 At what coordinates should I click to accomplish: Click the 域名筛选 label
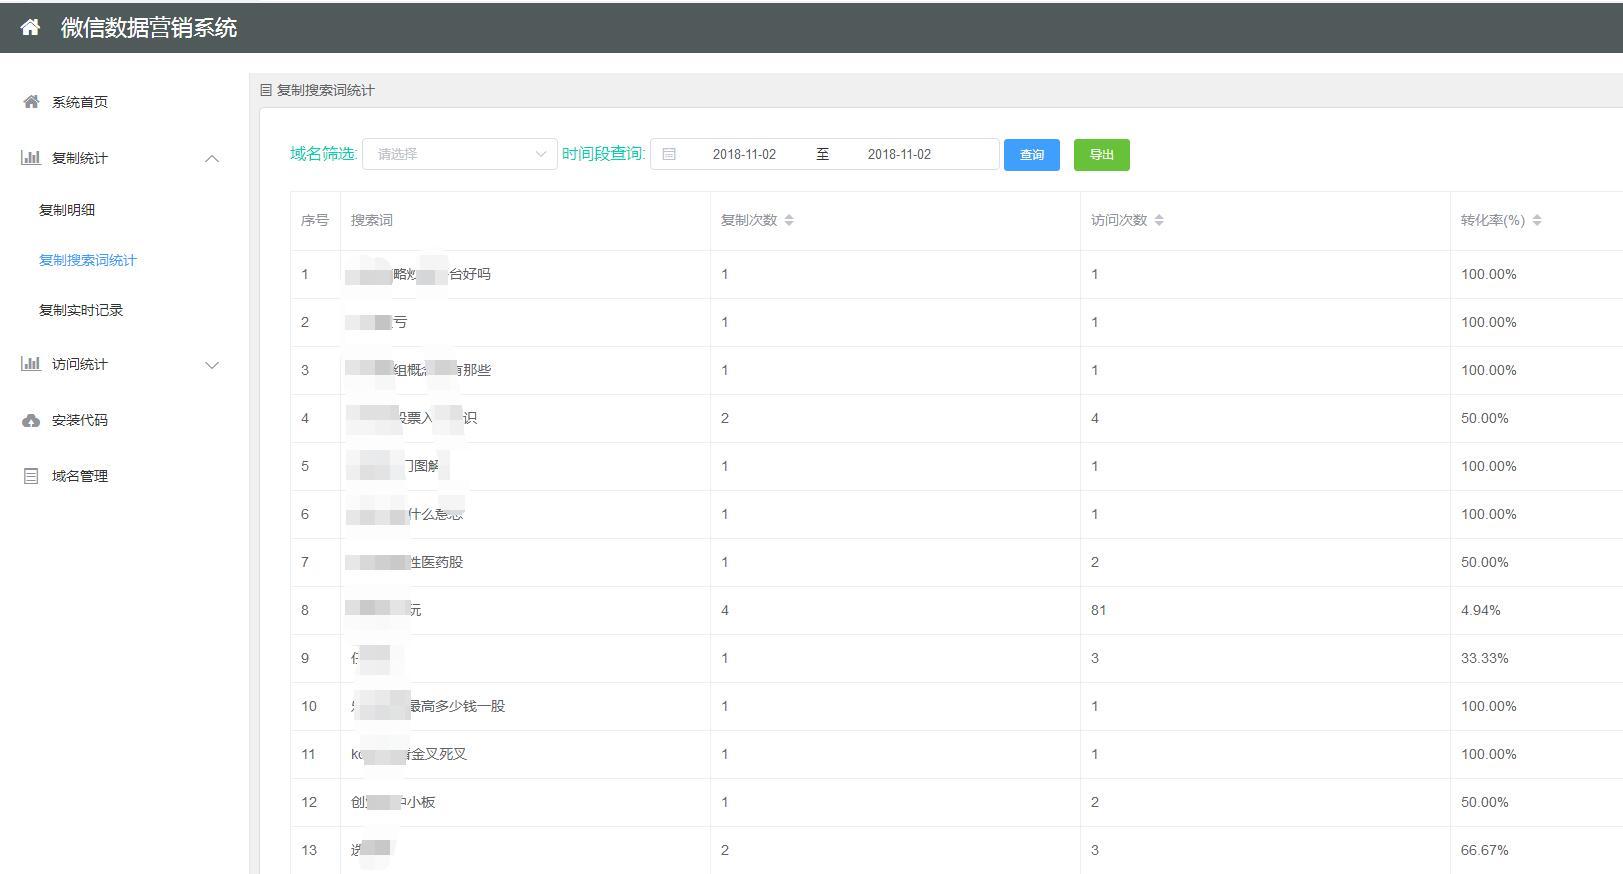pyautogui.click(x=323, y=154)
